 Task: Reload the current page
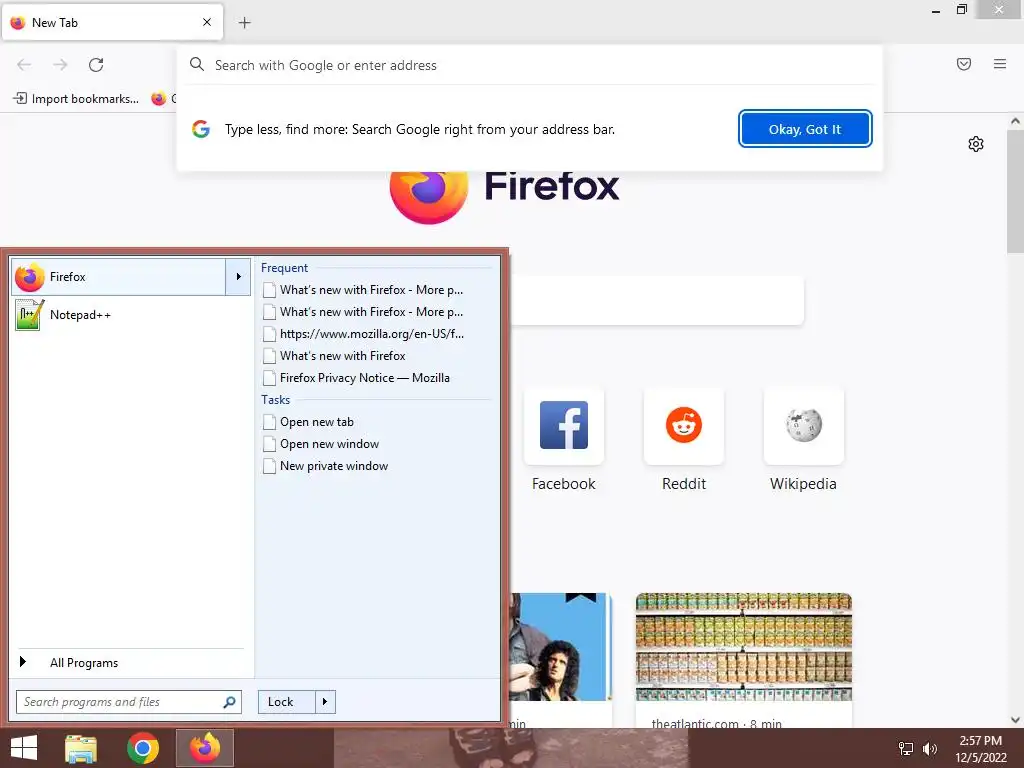[x=96, y=65]
